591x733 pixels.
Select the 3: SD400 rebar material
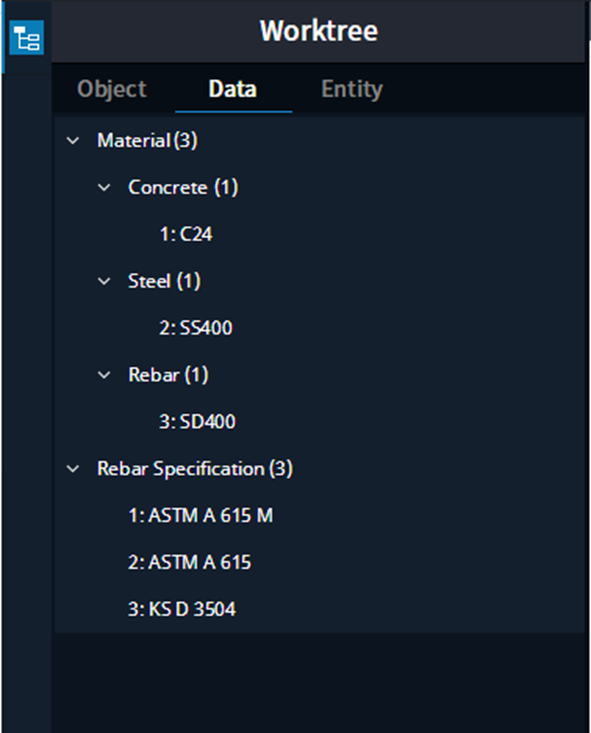coord(197,422)
